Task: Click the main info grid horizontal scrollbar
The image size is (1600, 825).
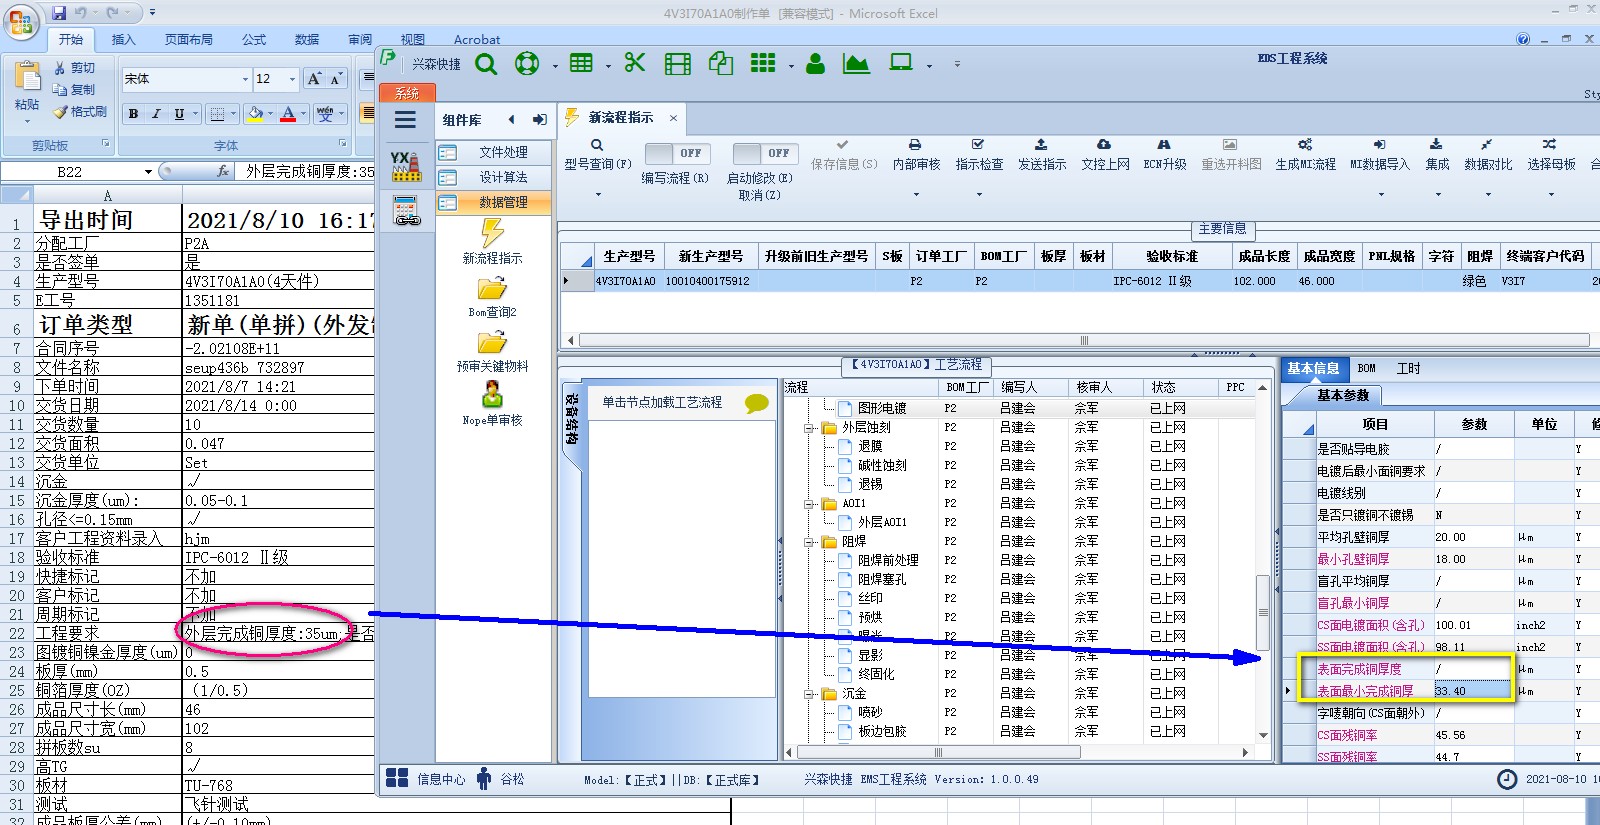Action: pyautogui.click(x=1084, y=340)
